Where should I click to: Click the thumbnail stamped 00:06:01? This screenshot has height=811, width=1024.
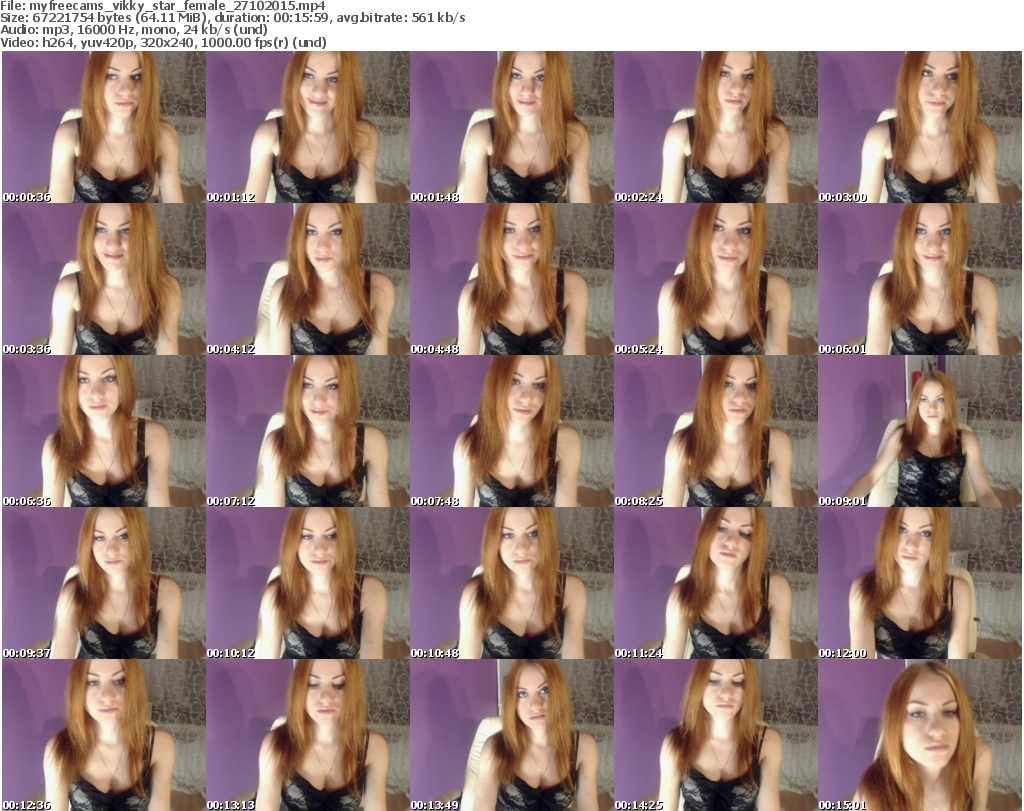(x=920, y=279)
